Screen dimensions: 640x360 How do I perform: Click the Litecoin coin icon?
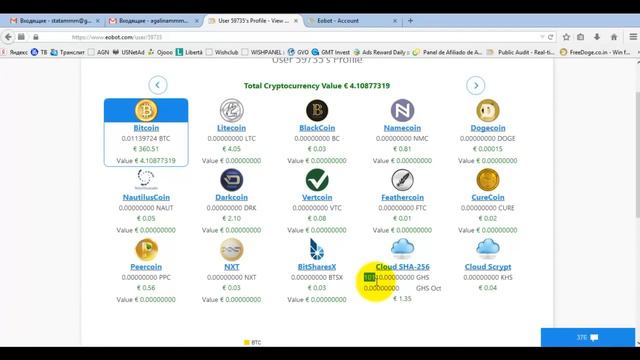click(231, 110)
